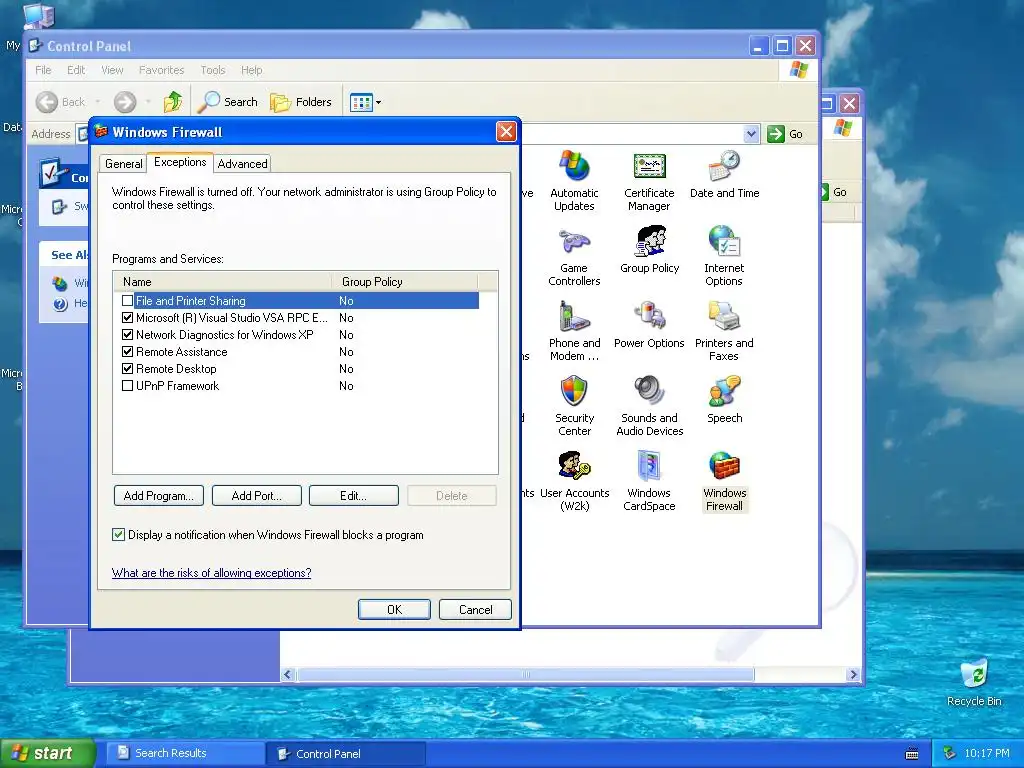Viewport: 1024px width, 768px height.
Task: Open the Automatic Updates icon
Action: click(574, 181)
